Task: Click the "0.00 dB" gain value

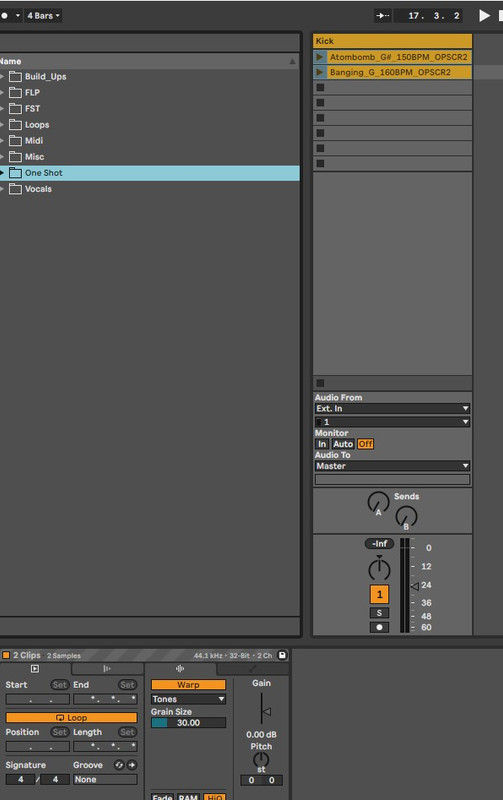Action: [261, 735]
